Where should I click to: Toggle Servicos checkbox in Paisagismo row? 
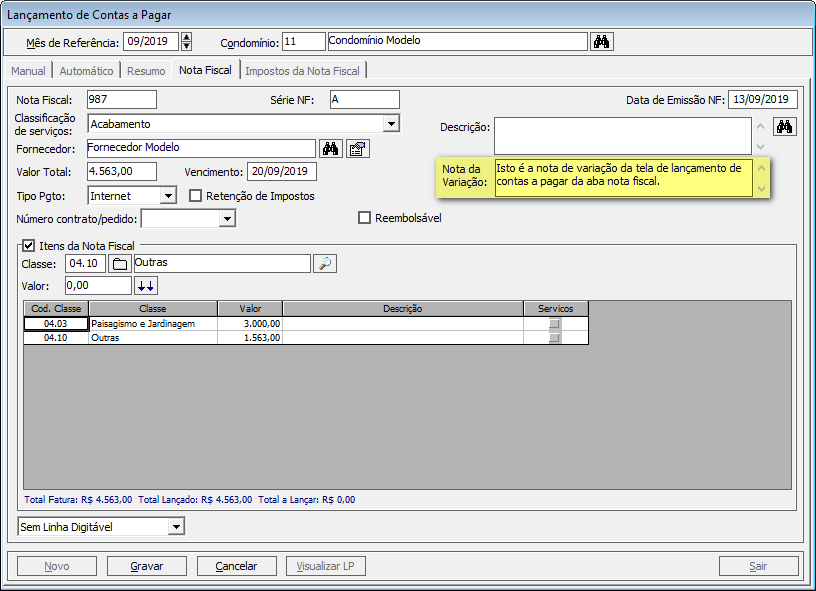(x=554, y=324)
